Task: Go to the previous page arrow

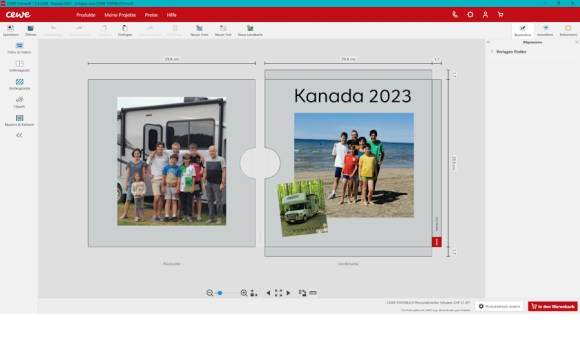Action: pyautogui.click(x=268, y=293)
